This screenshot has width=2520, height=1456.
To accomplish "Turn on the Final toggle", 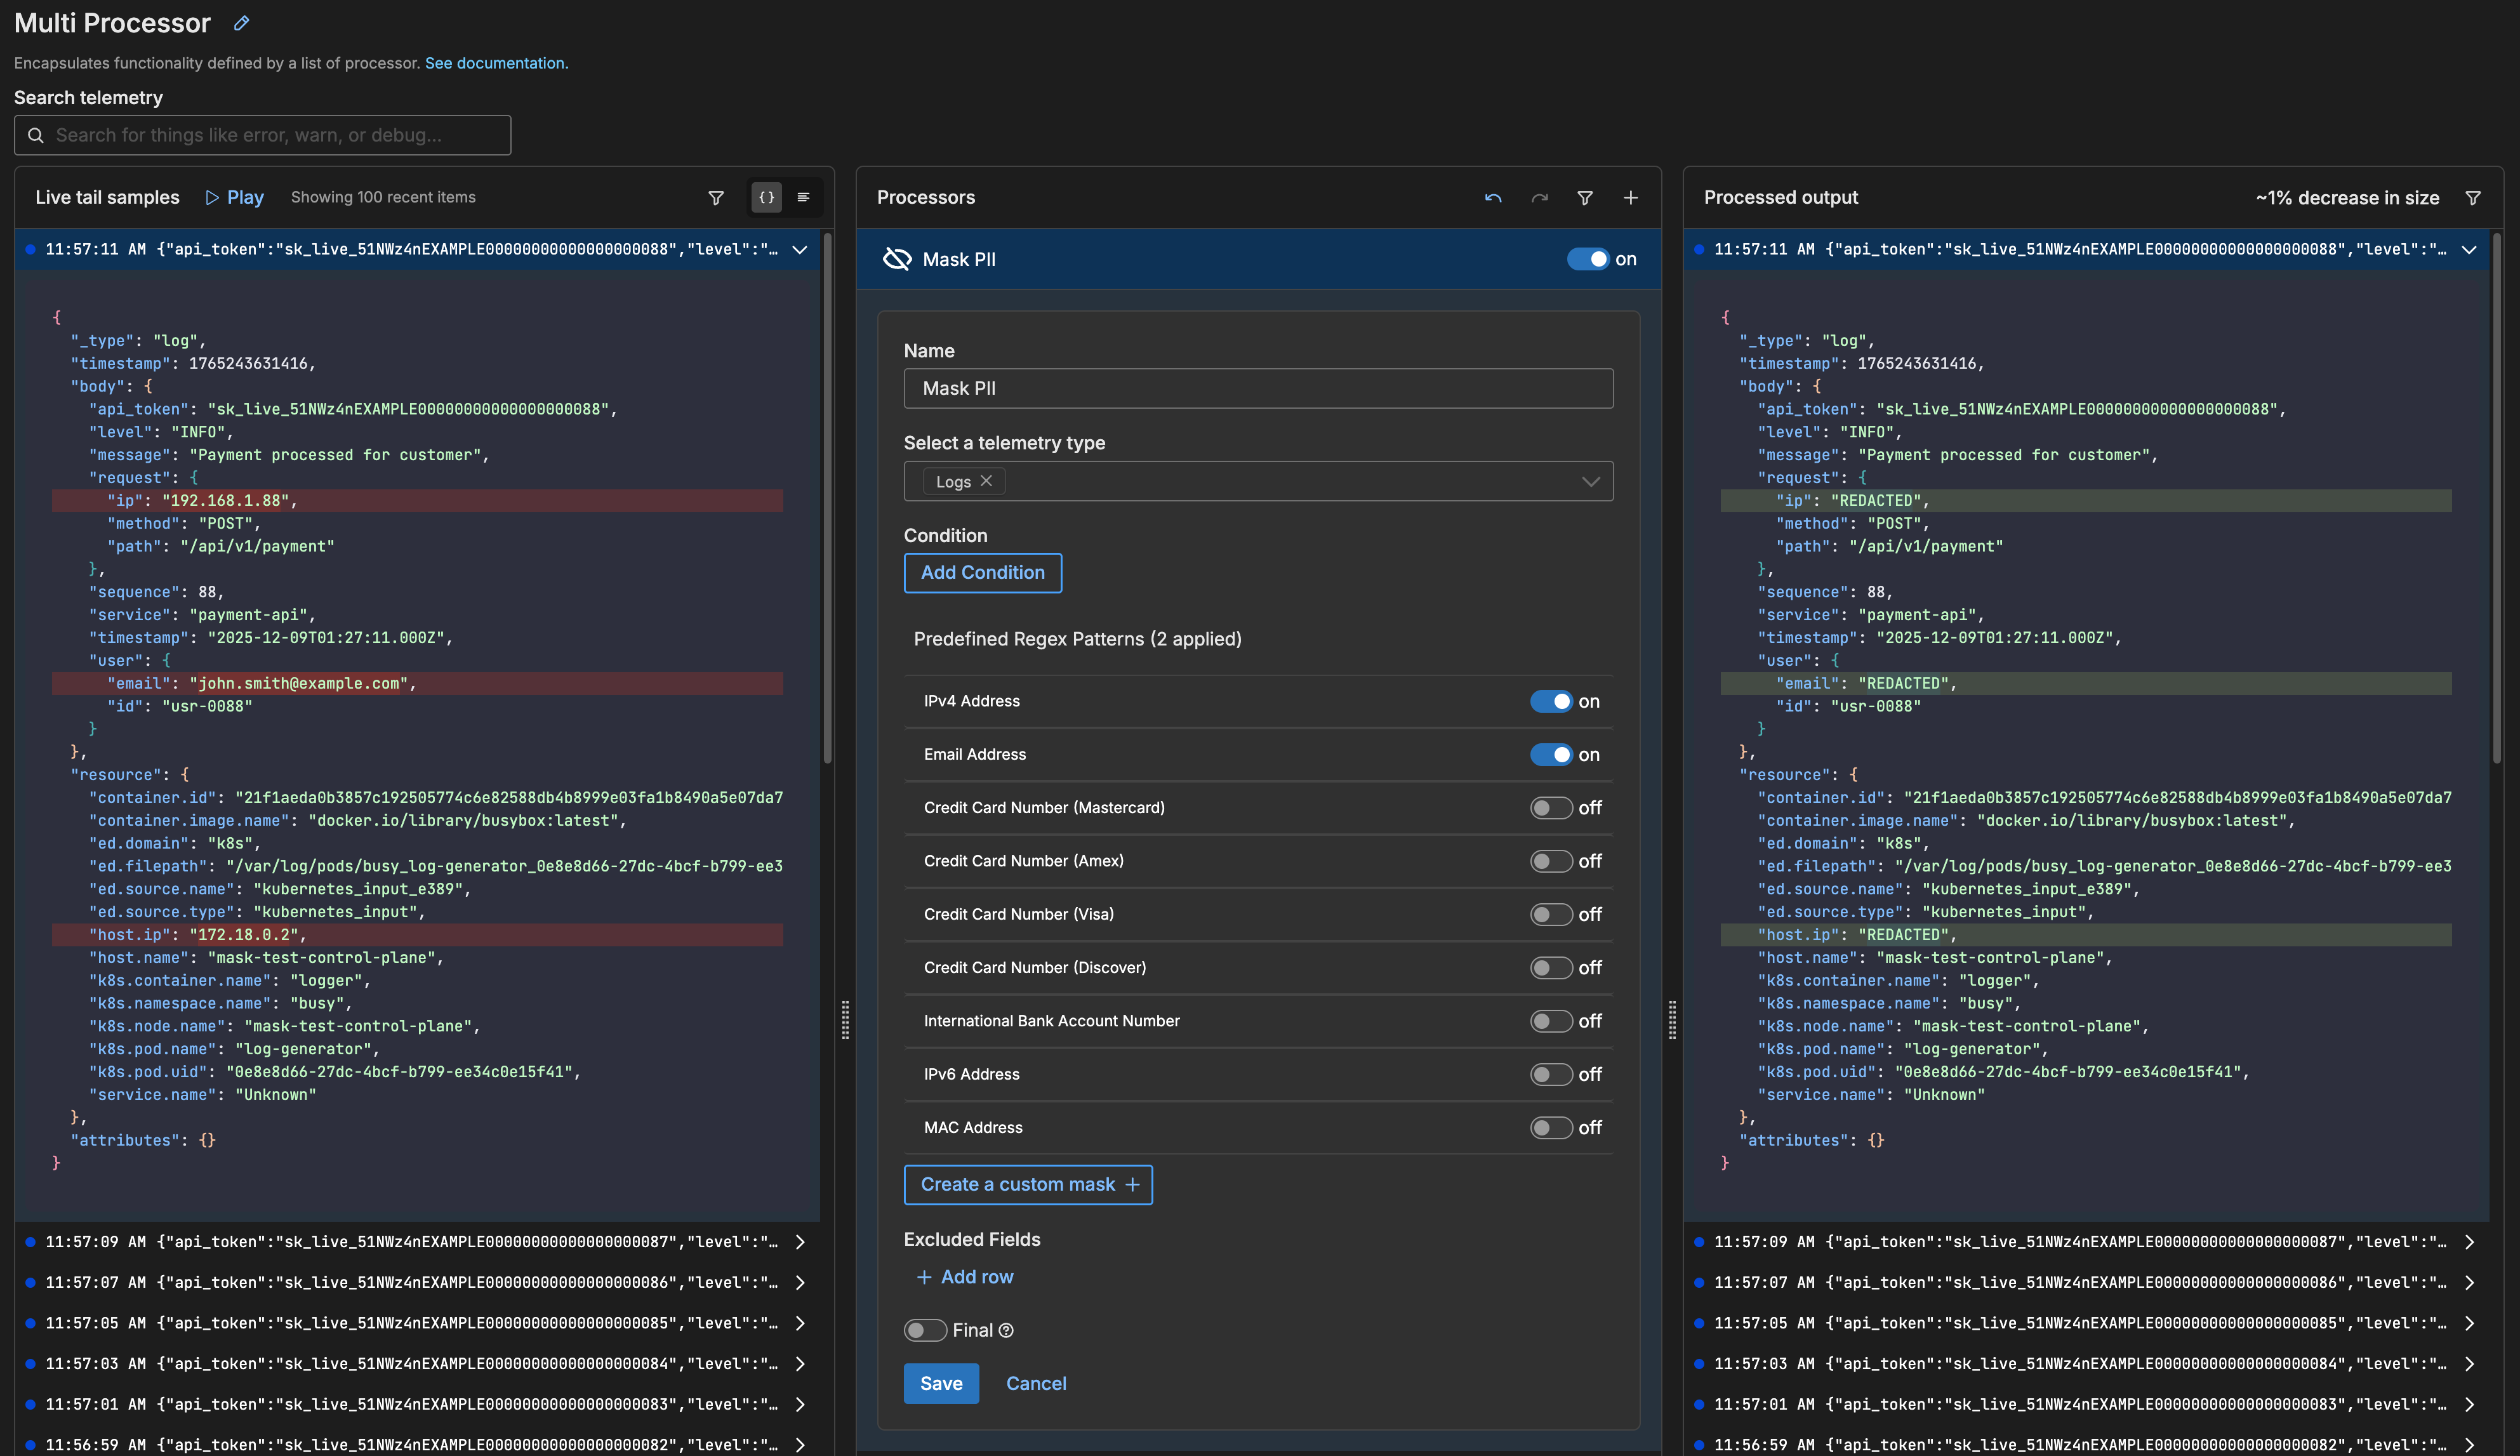I will [x=925, y=1330].
